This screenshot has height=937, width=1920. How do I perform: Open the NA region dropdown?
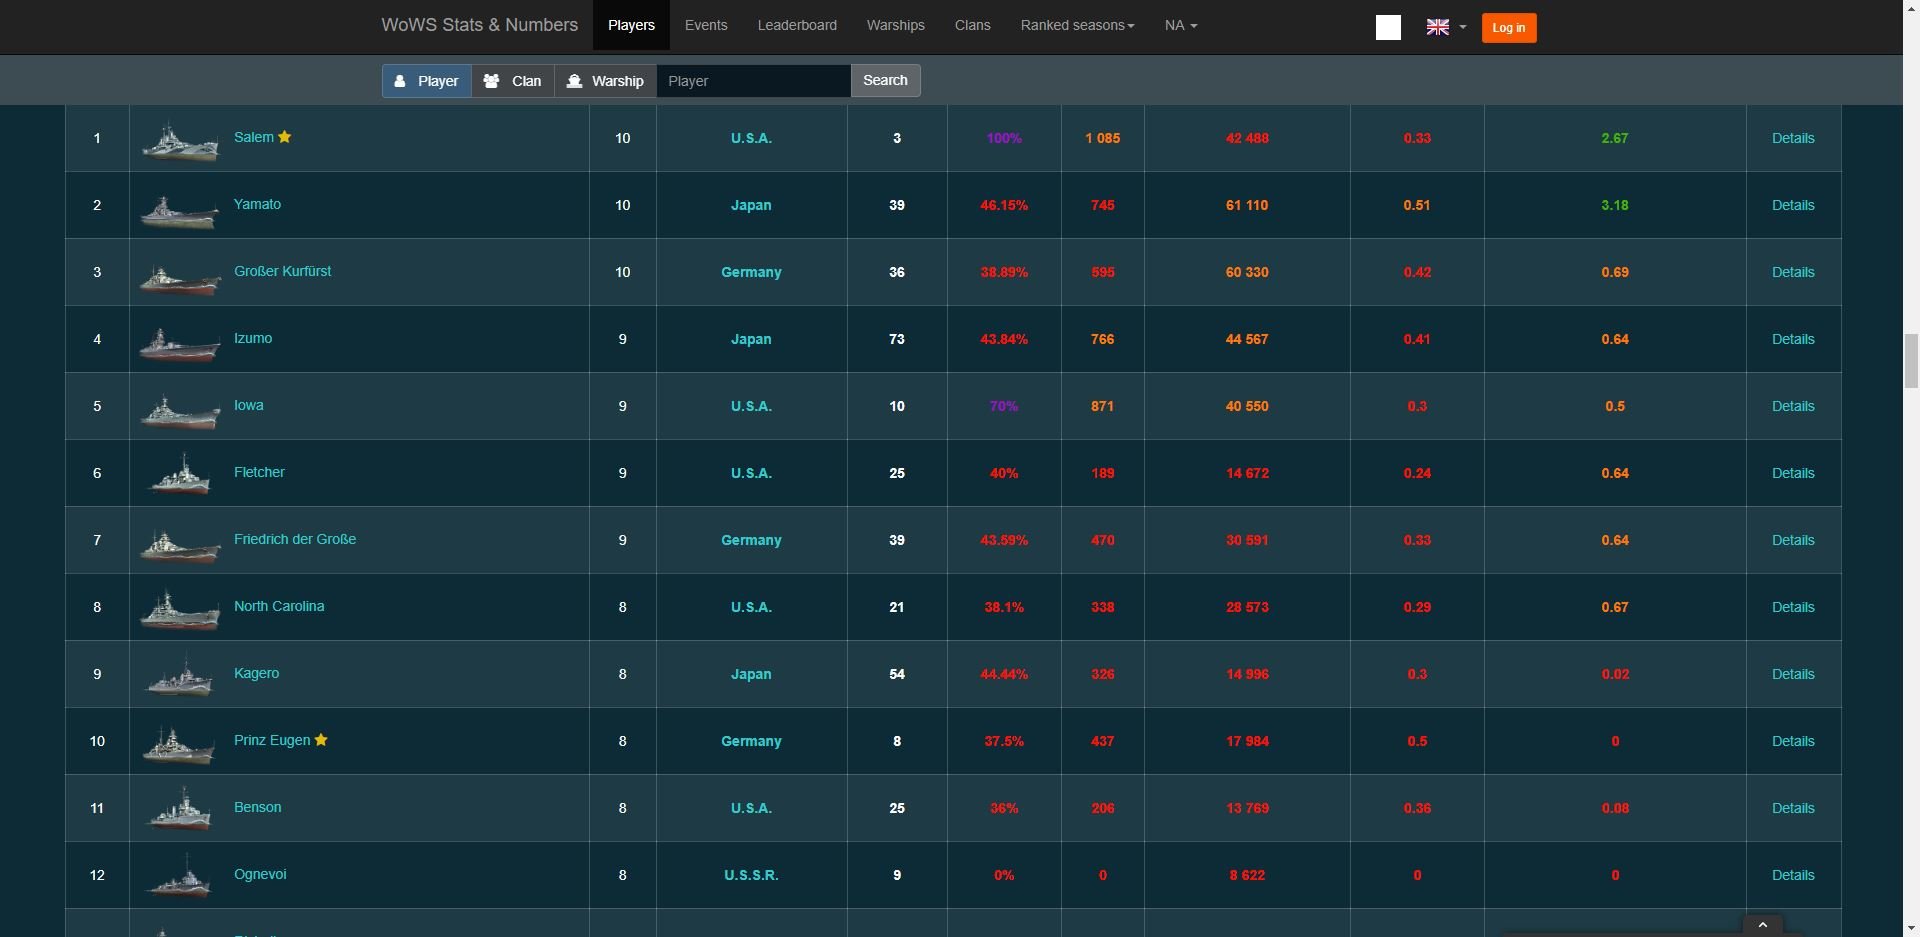tap(1180, 25)
